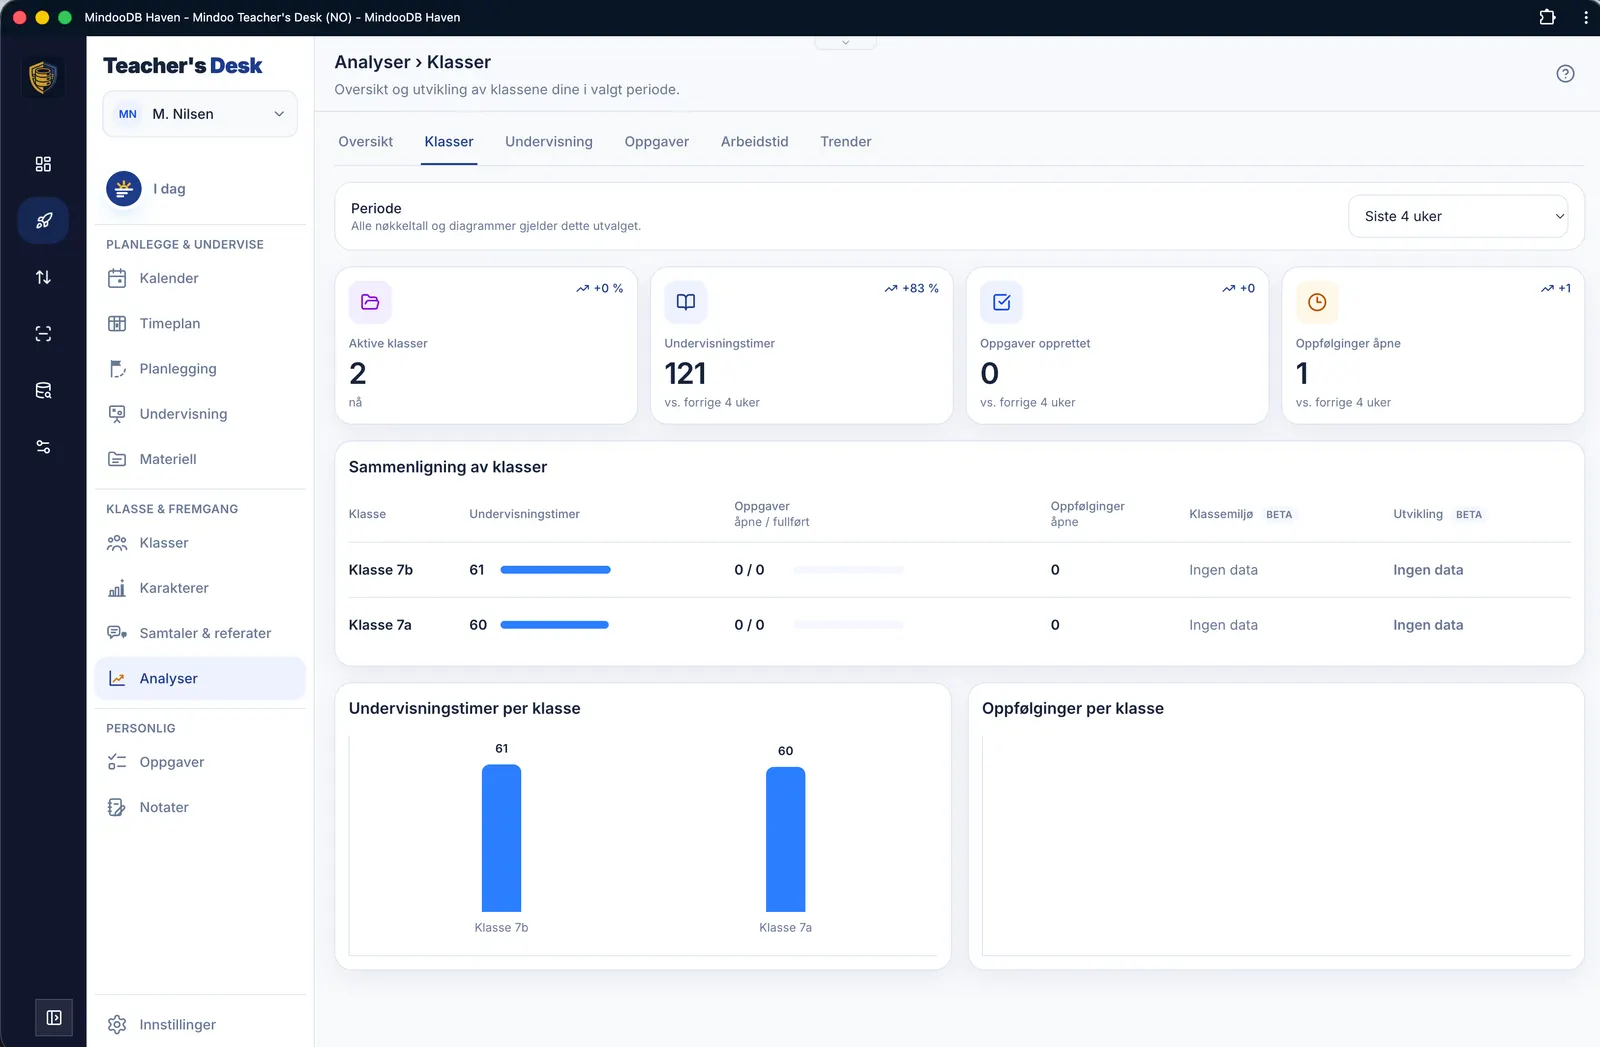The width and height of the screenshot is (1600, 1047).
Task: Open the Siste 4 uker period dropdown
Action: tap(1458, 216)
